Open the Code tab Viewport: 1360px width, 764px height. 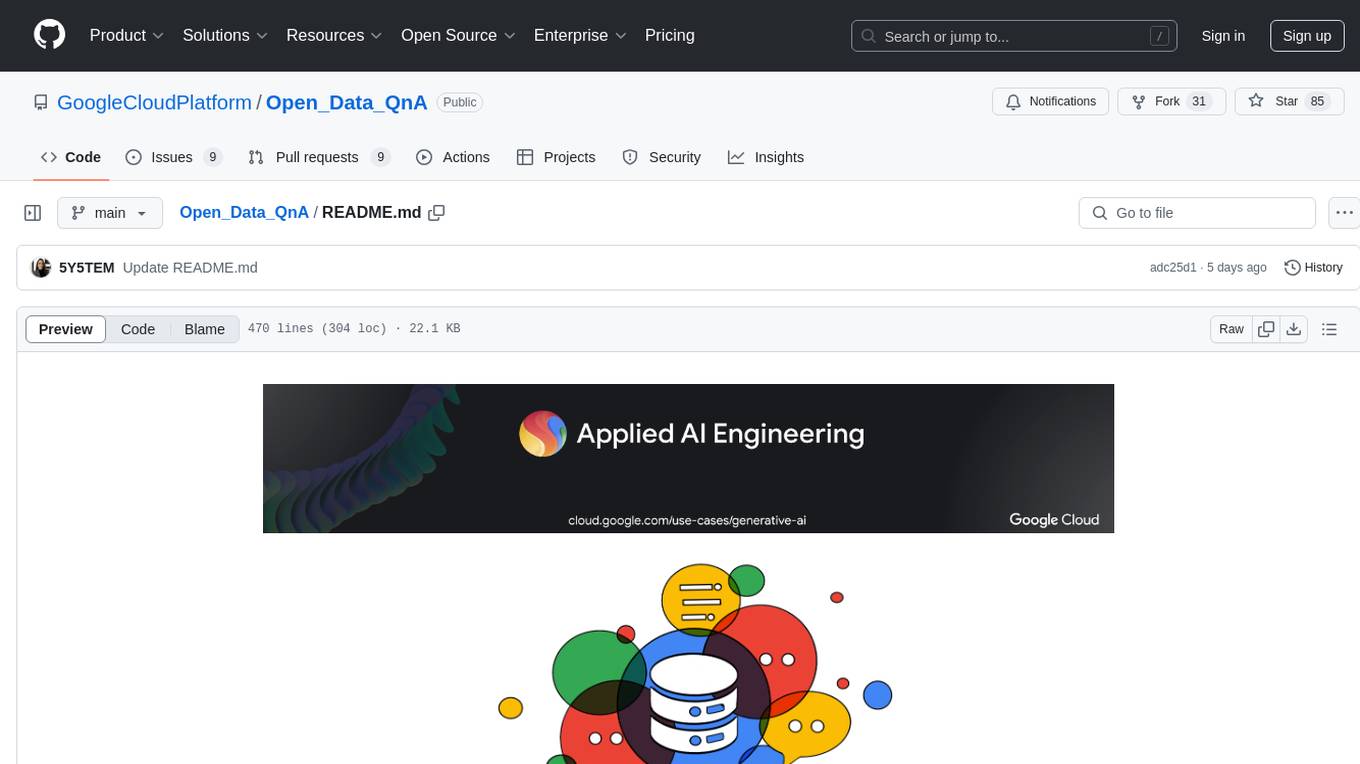tap(71, 157)
